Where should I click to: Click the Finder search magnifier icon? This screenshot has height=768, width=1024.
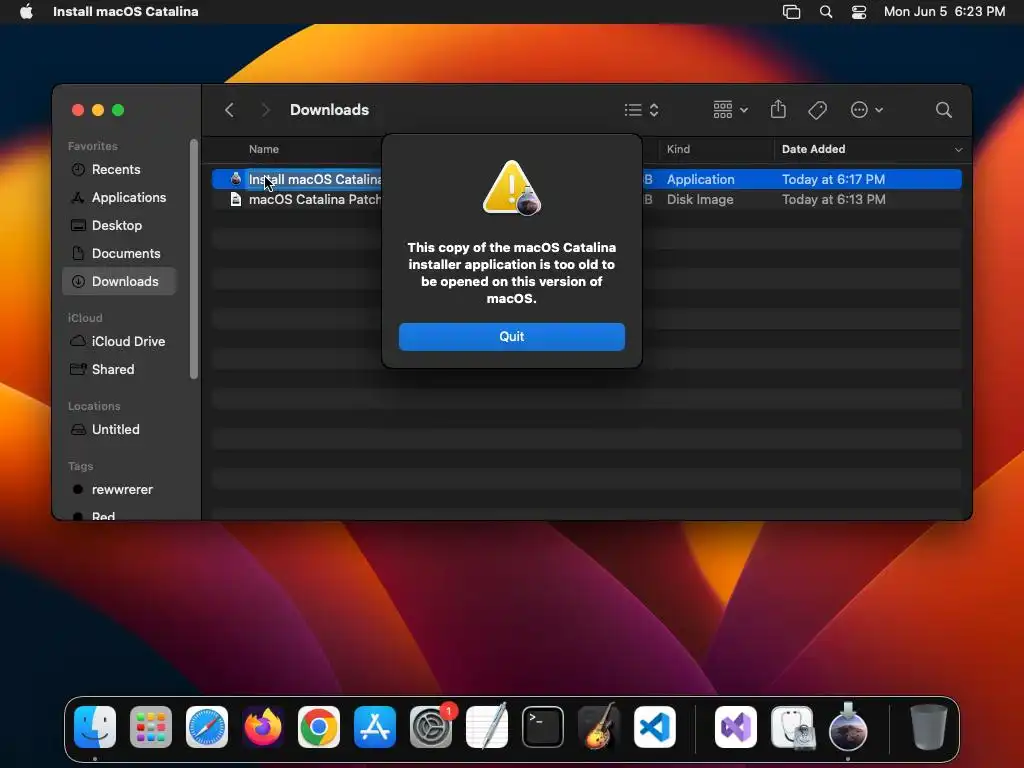(x=943, y=110)
